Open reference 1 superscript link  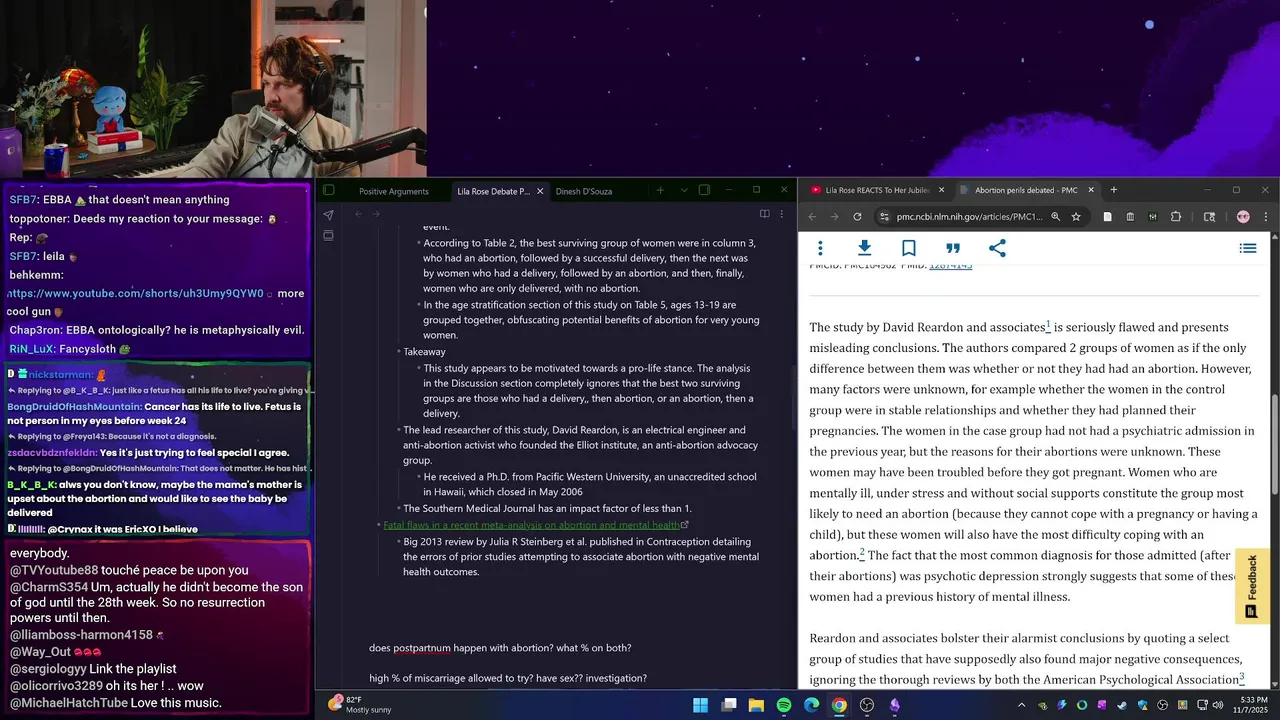coord(1048,325)
